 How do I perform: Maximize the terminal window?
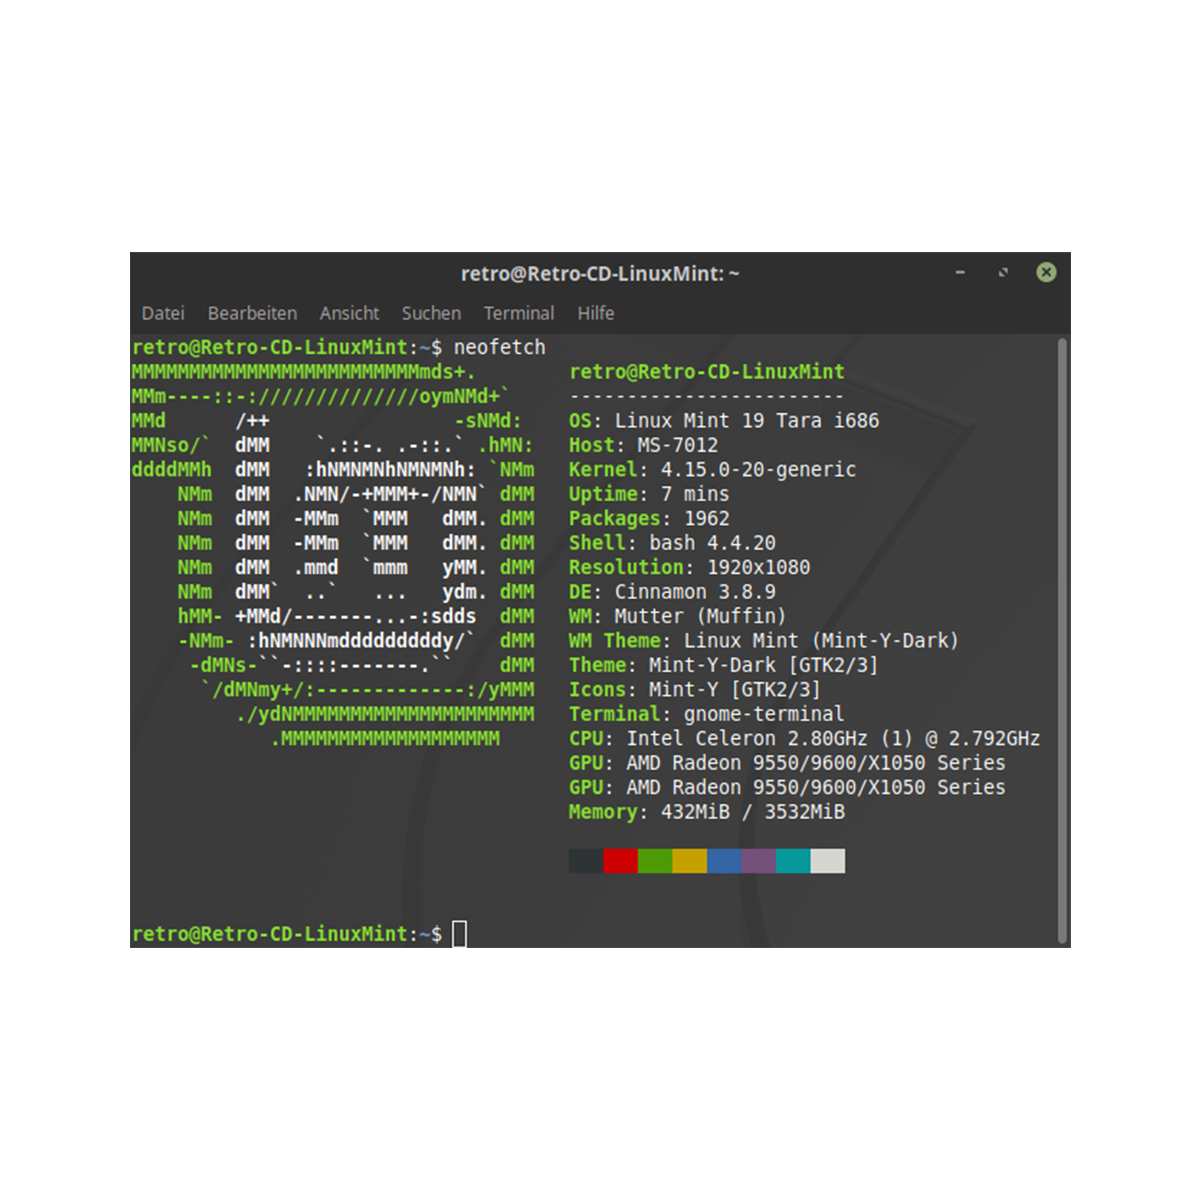point(1003,272)
